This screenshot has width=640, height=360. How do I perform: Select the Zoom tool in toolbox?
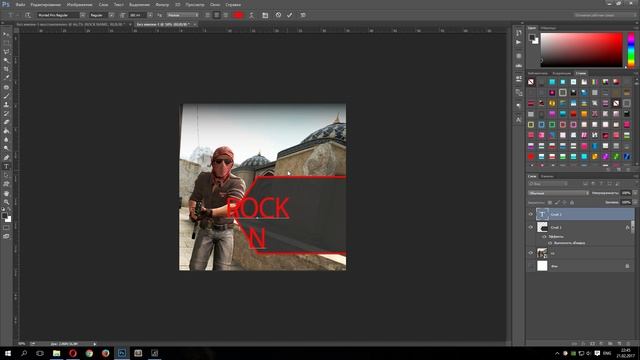click(6, 202)
